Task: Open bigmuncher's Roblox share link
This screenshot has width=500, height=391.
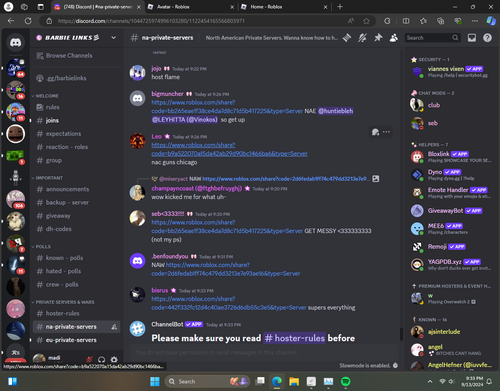Action: (x=227, y=107)
